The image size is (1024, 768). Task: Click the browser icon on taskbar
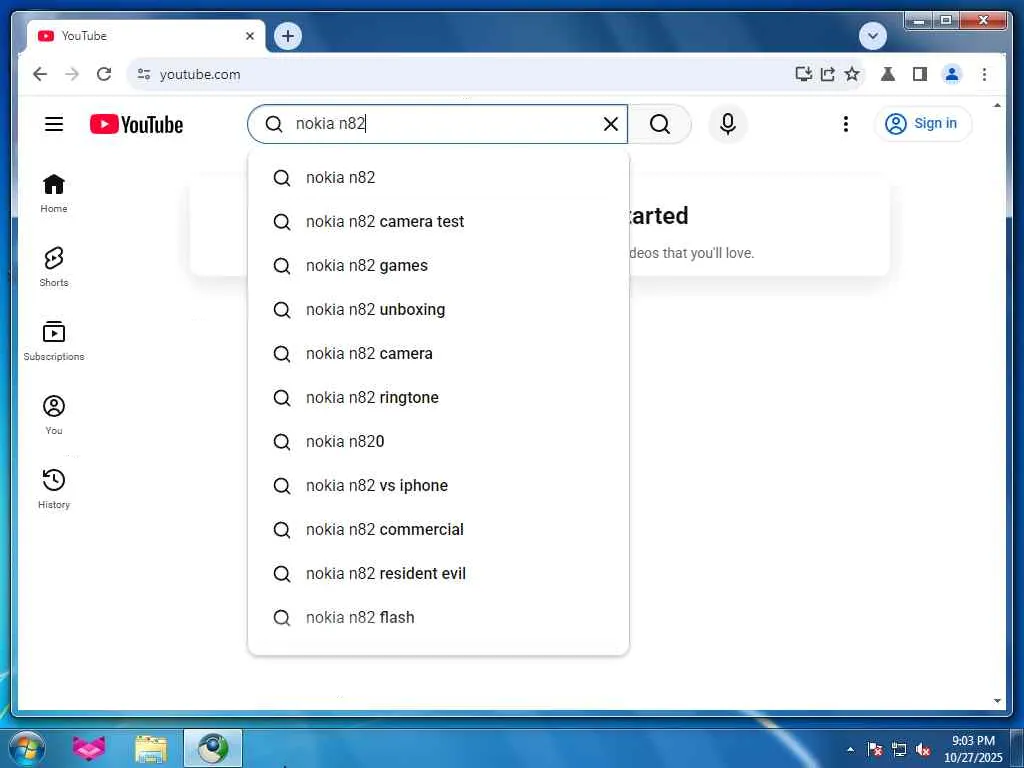coord(213,748)
